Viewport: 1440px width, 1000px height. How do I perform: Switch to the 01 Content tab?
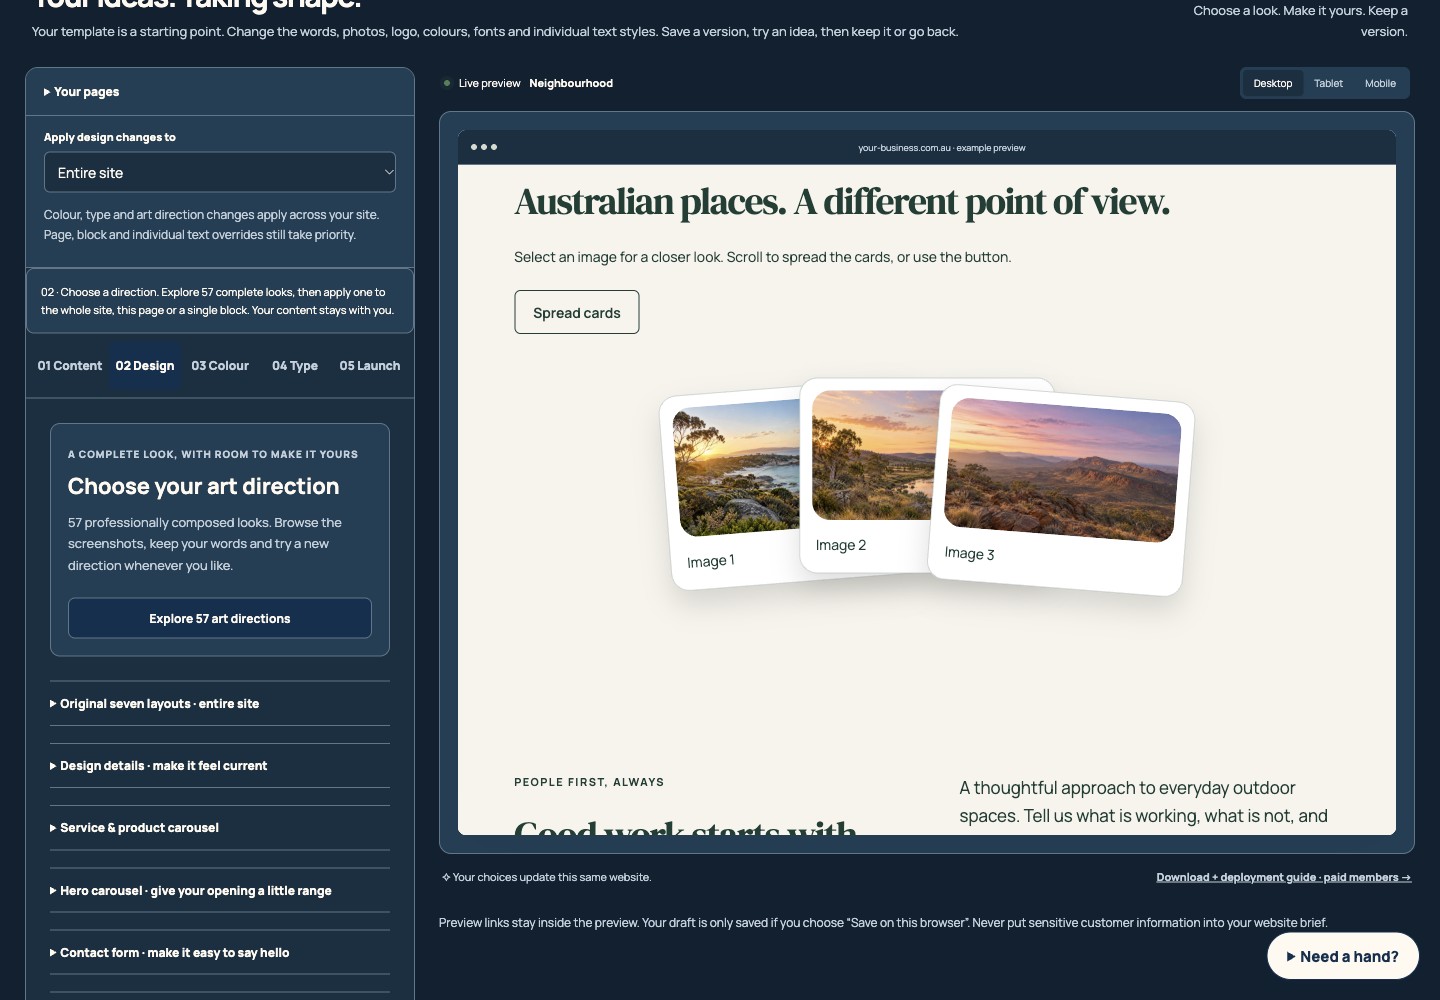click(70, 366)
